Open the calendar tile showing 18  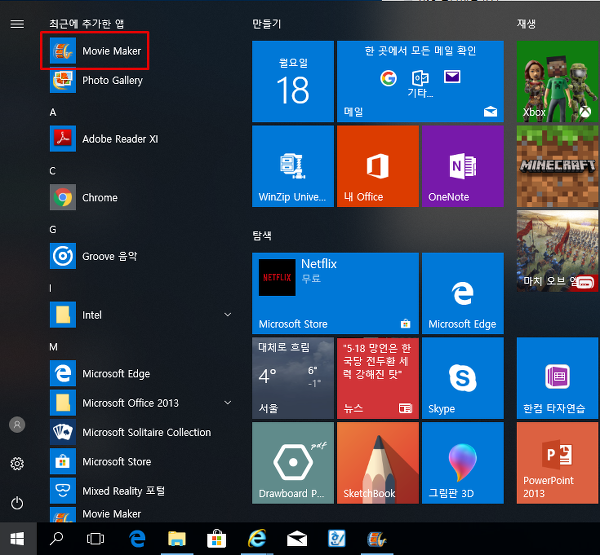point(293,82)
